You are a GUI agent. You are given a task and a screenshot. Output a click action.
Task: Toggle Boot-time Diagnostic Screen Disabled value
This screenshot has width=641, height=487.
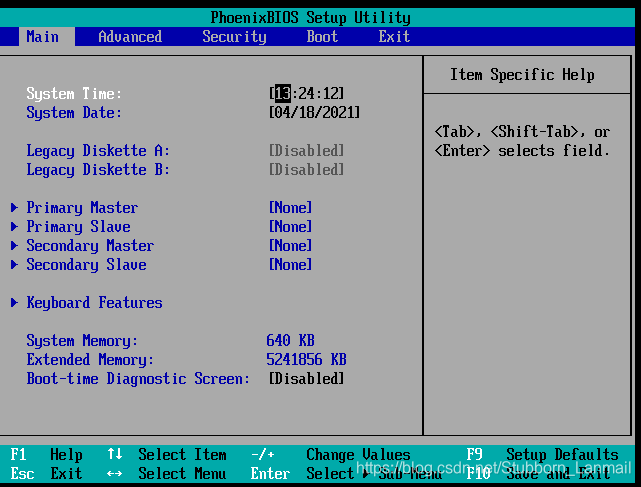coord(307,379)
